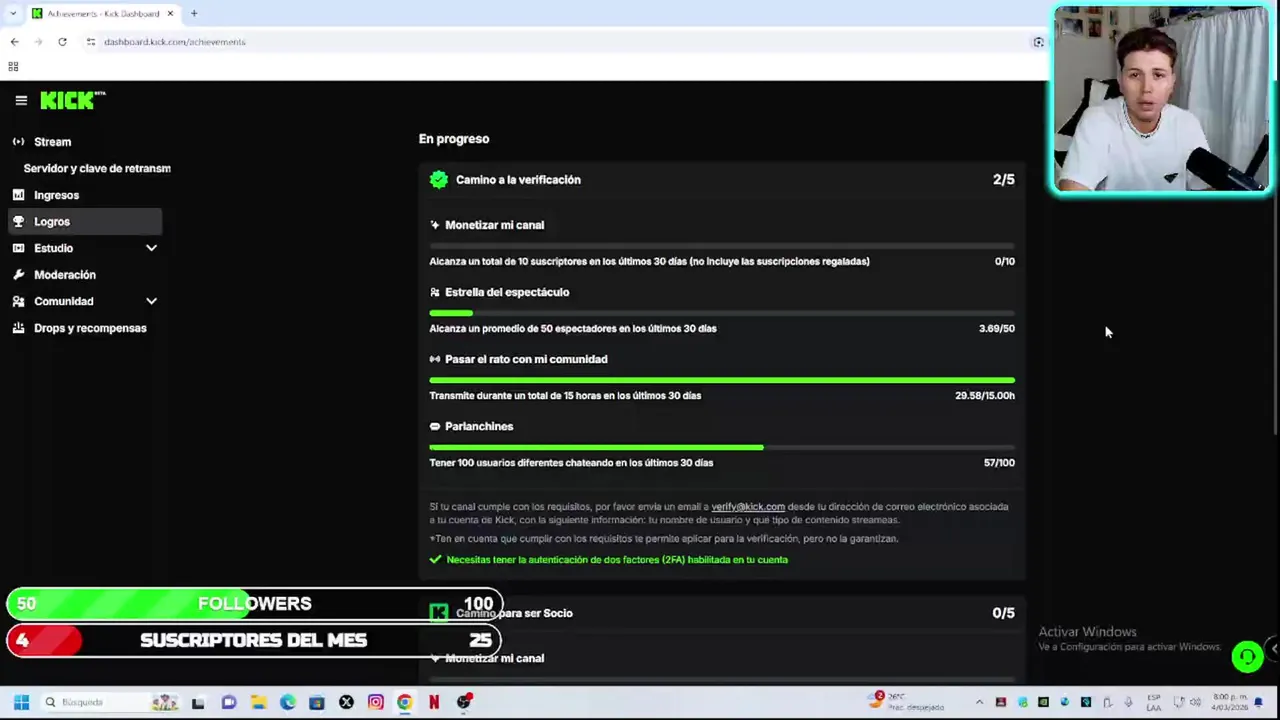
Task: Click the site info icon in address bar
Action: [x=90, y=42]
